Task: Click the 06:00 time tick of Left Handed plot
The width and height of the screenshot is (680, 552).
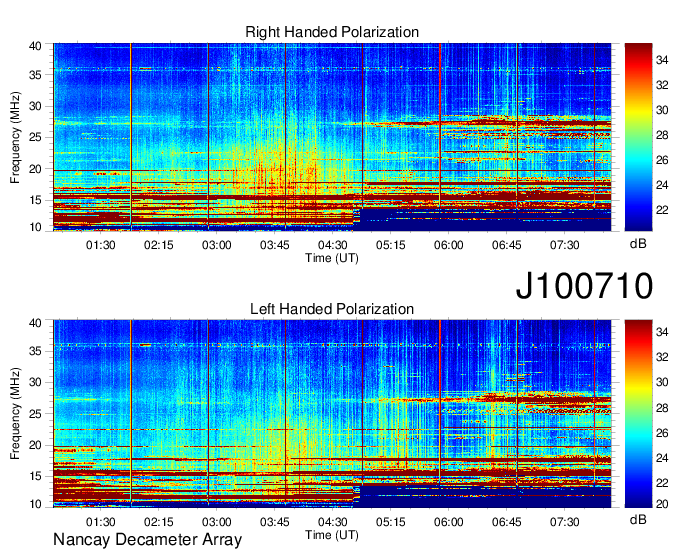Action: (448, 522)
